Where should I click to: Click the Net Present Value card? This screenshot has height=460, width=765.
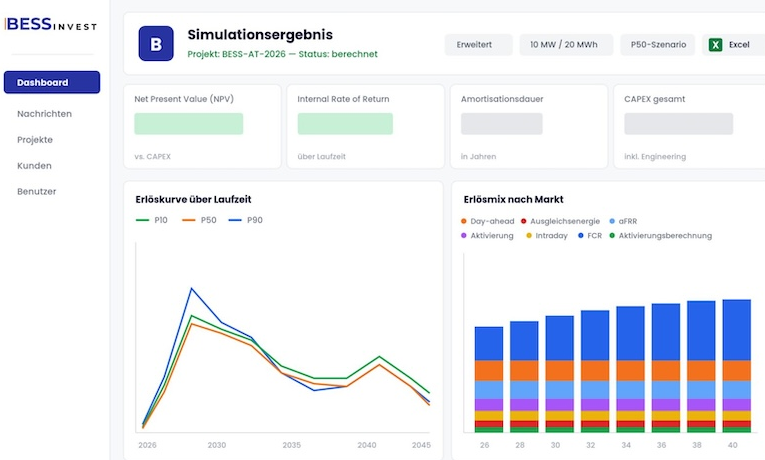coord(202,127)
